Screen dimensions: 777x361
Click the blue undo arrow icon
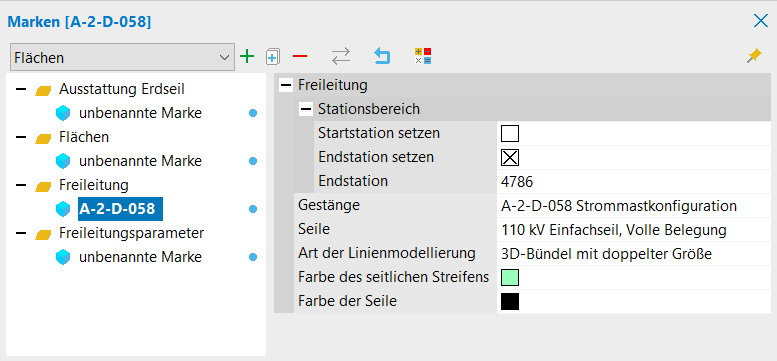[x=382, y=56]
